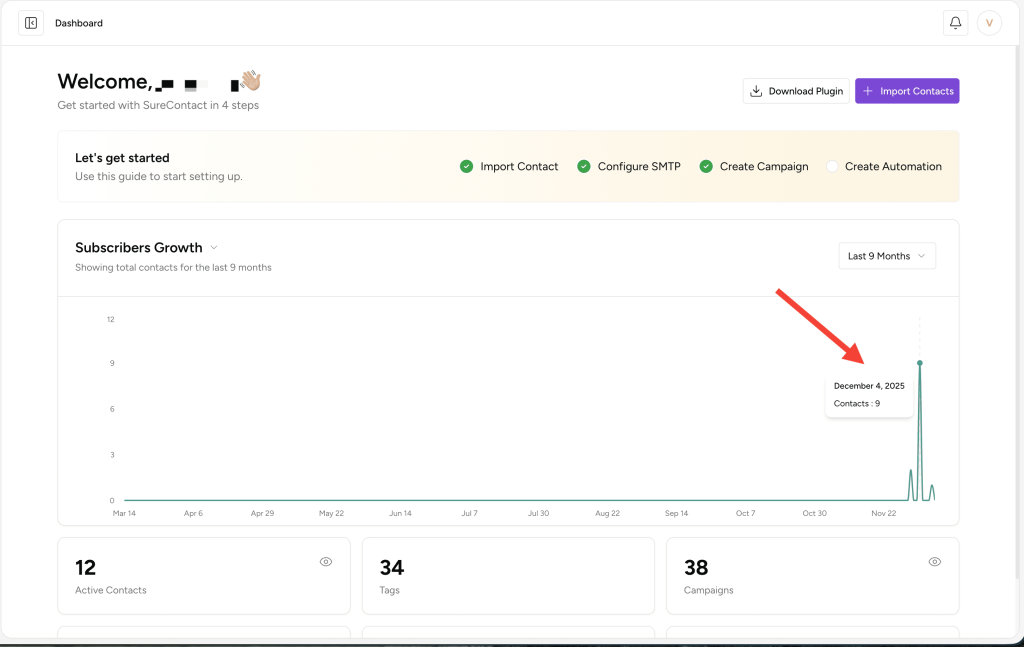Screen dimensions: 1024x647
Task: Click the download icon in Download Plugin
Action: tap(757, 91)
